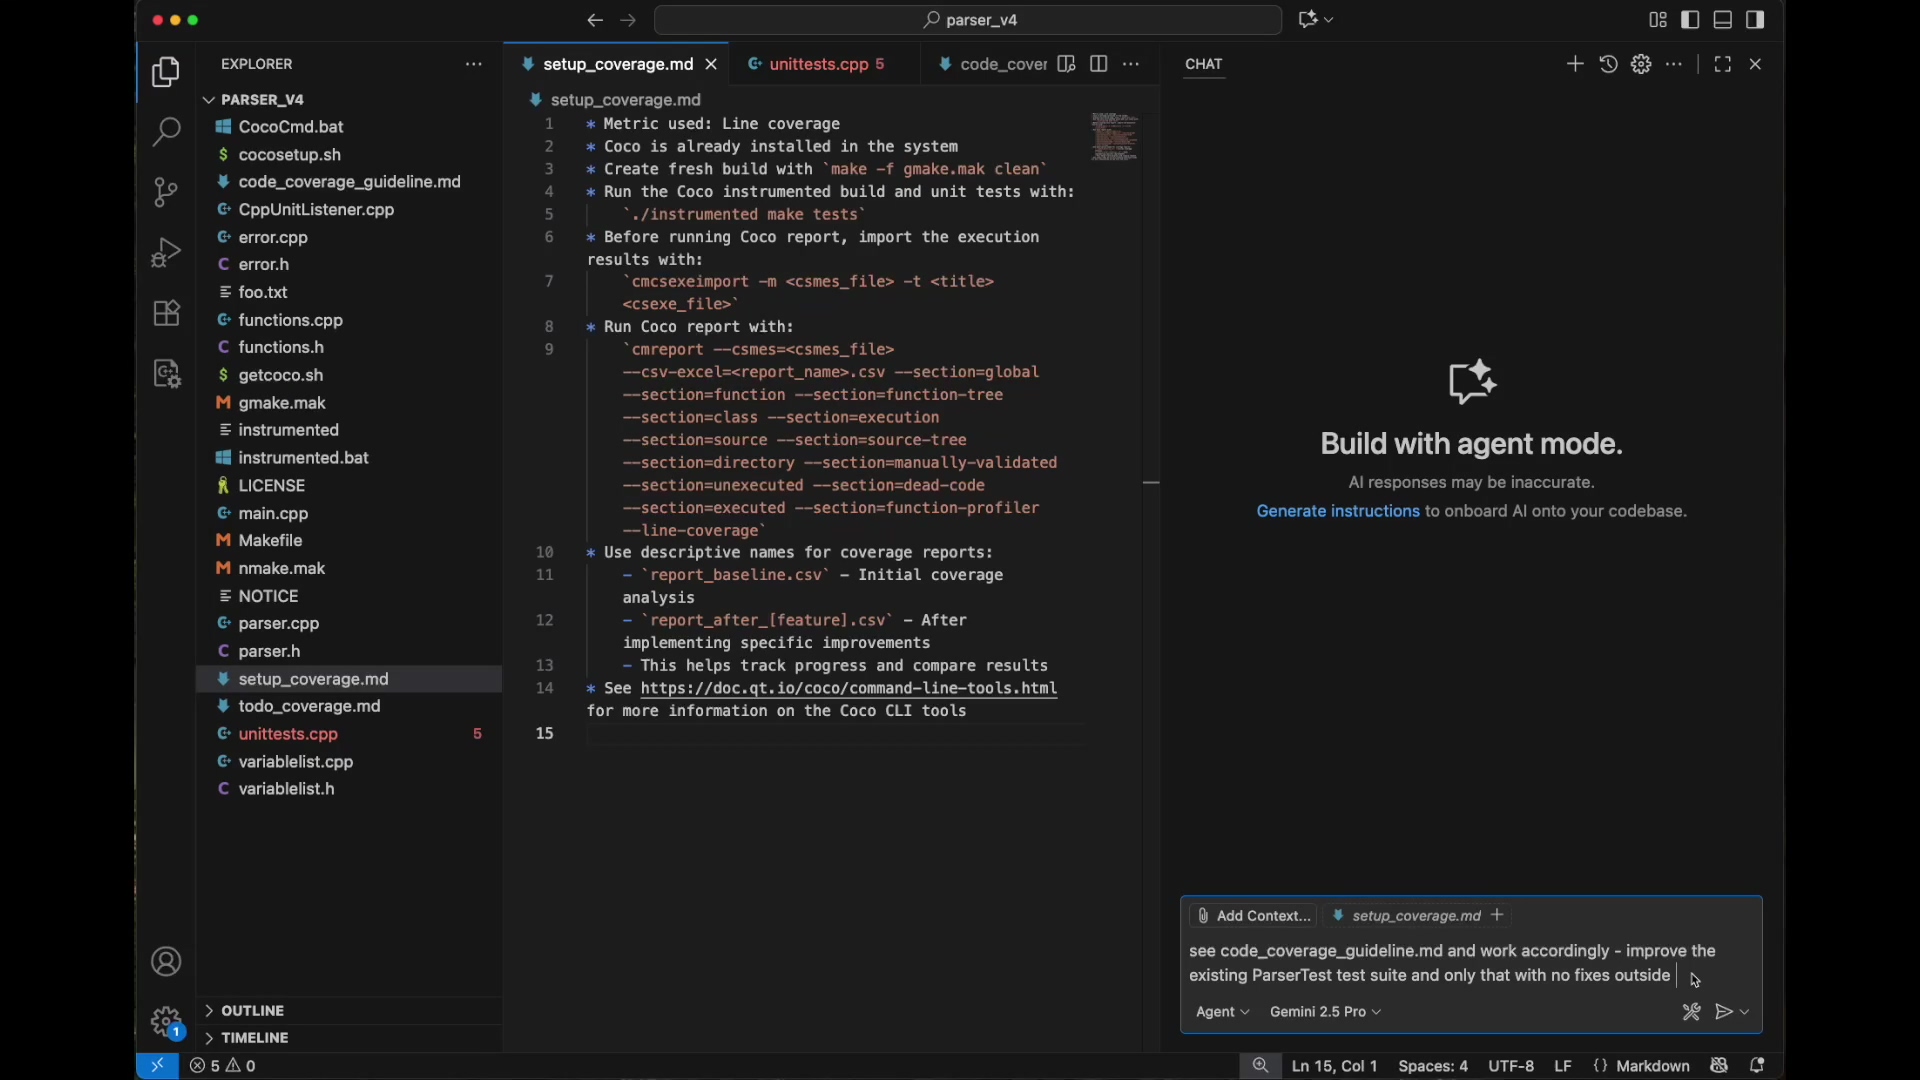
Task: Open the Agent mode dropdown
Action: pyautogui.click(x=1223, y=1013)
